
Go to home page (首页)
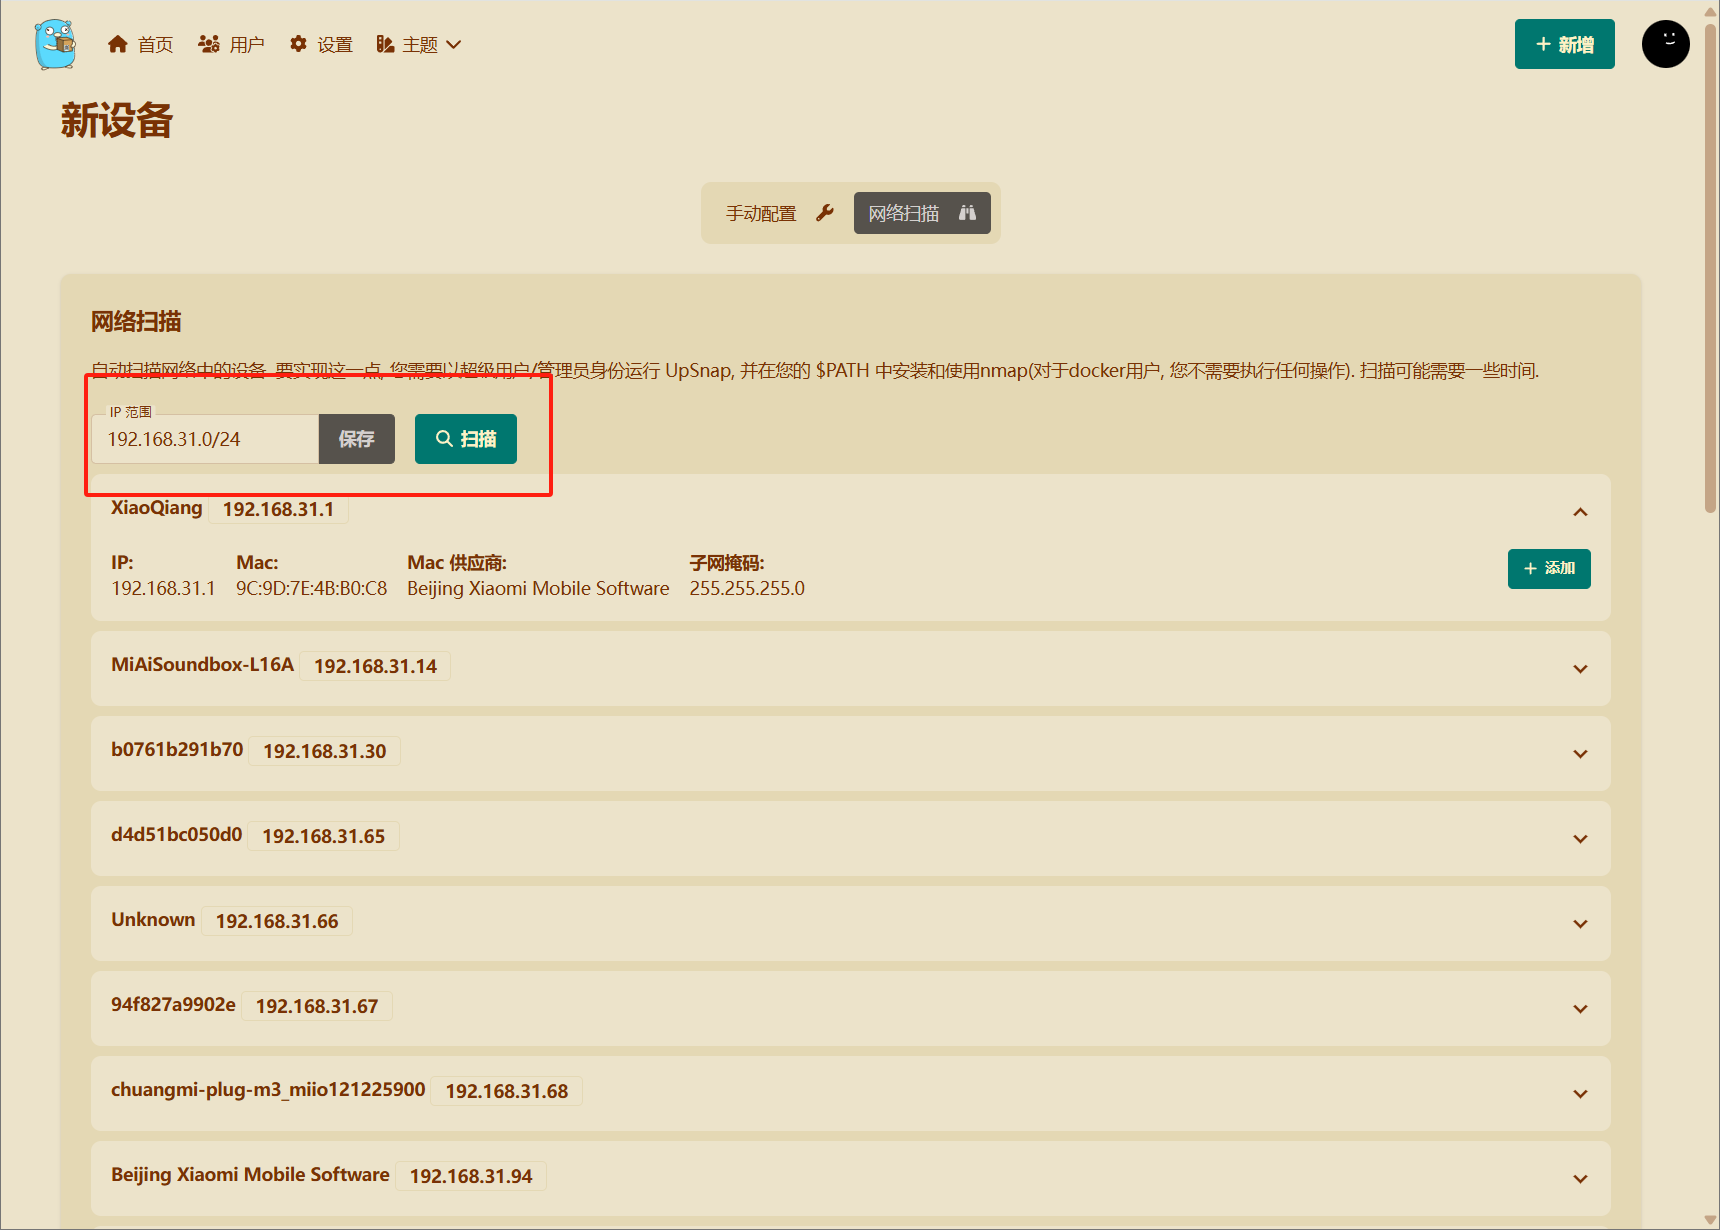141,45
